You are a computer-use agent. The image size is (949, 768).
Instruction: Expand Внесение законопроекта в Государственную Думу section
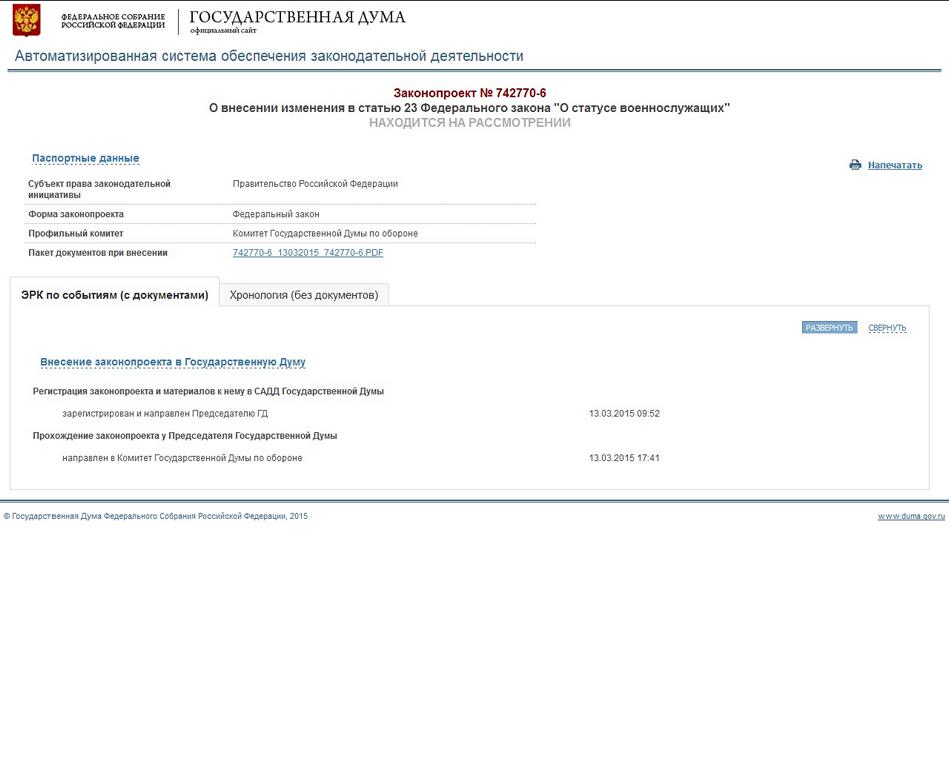(x=172, y=362)
